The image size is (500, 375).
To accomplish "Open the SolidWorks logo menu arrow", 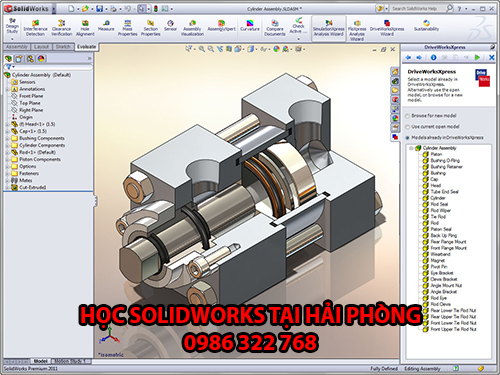I will (54, 9).
